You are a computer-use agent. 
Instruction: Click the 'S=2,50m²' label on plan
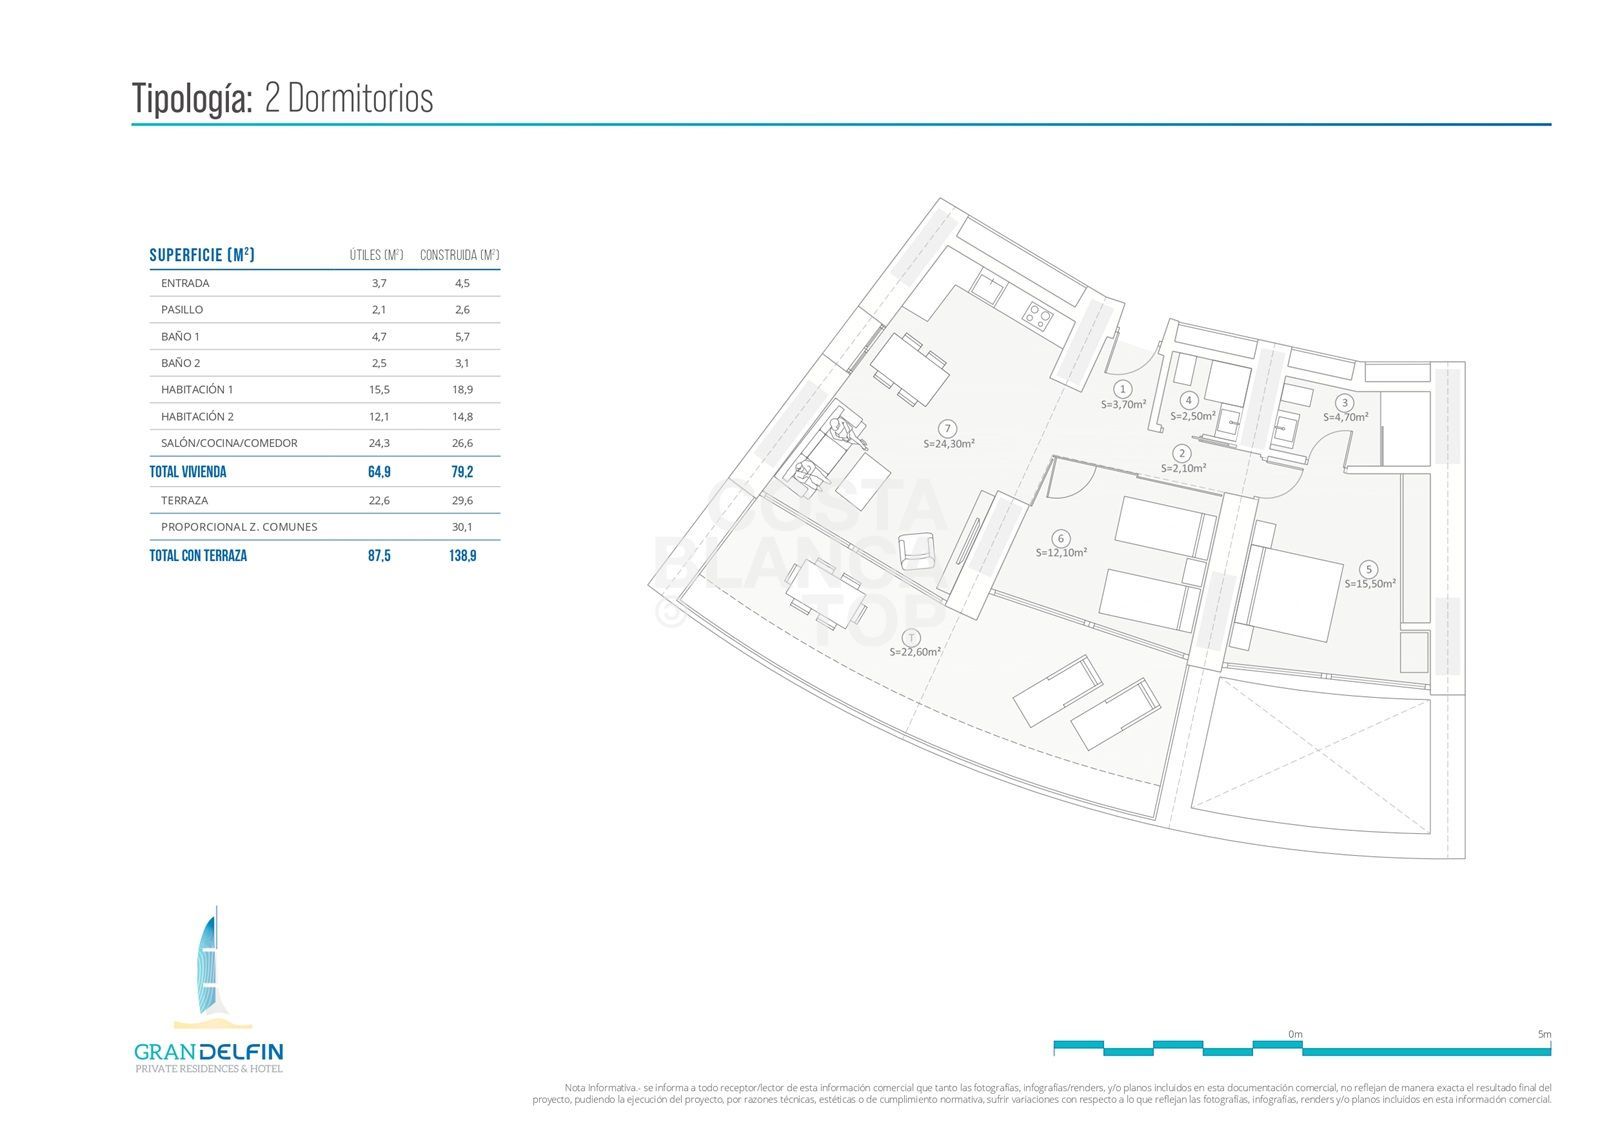point(1193,416)
